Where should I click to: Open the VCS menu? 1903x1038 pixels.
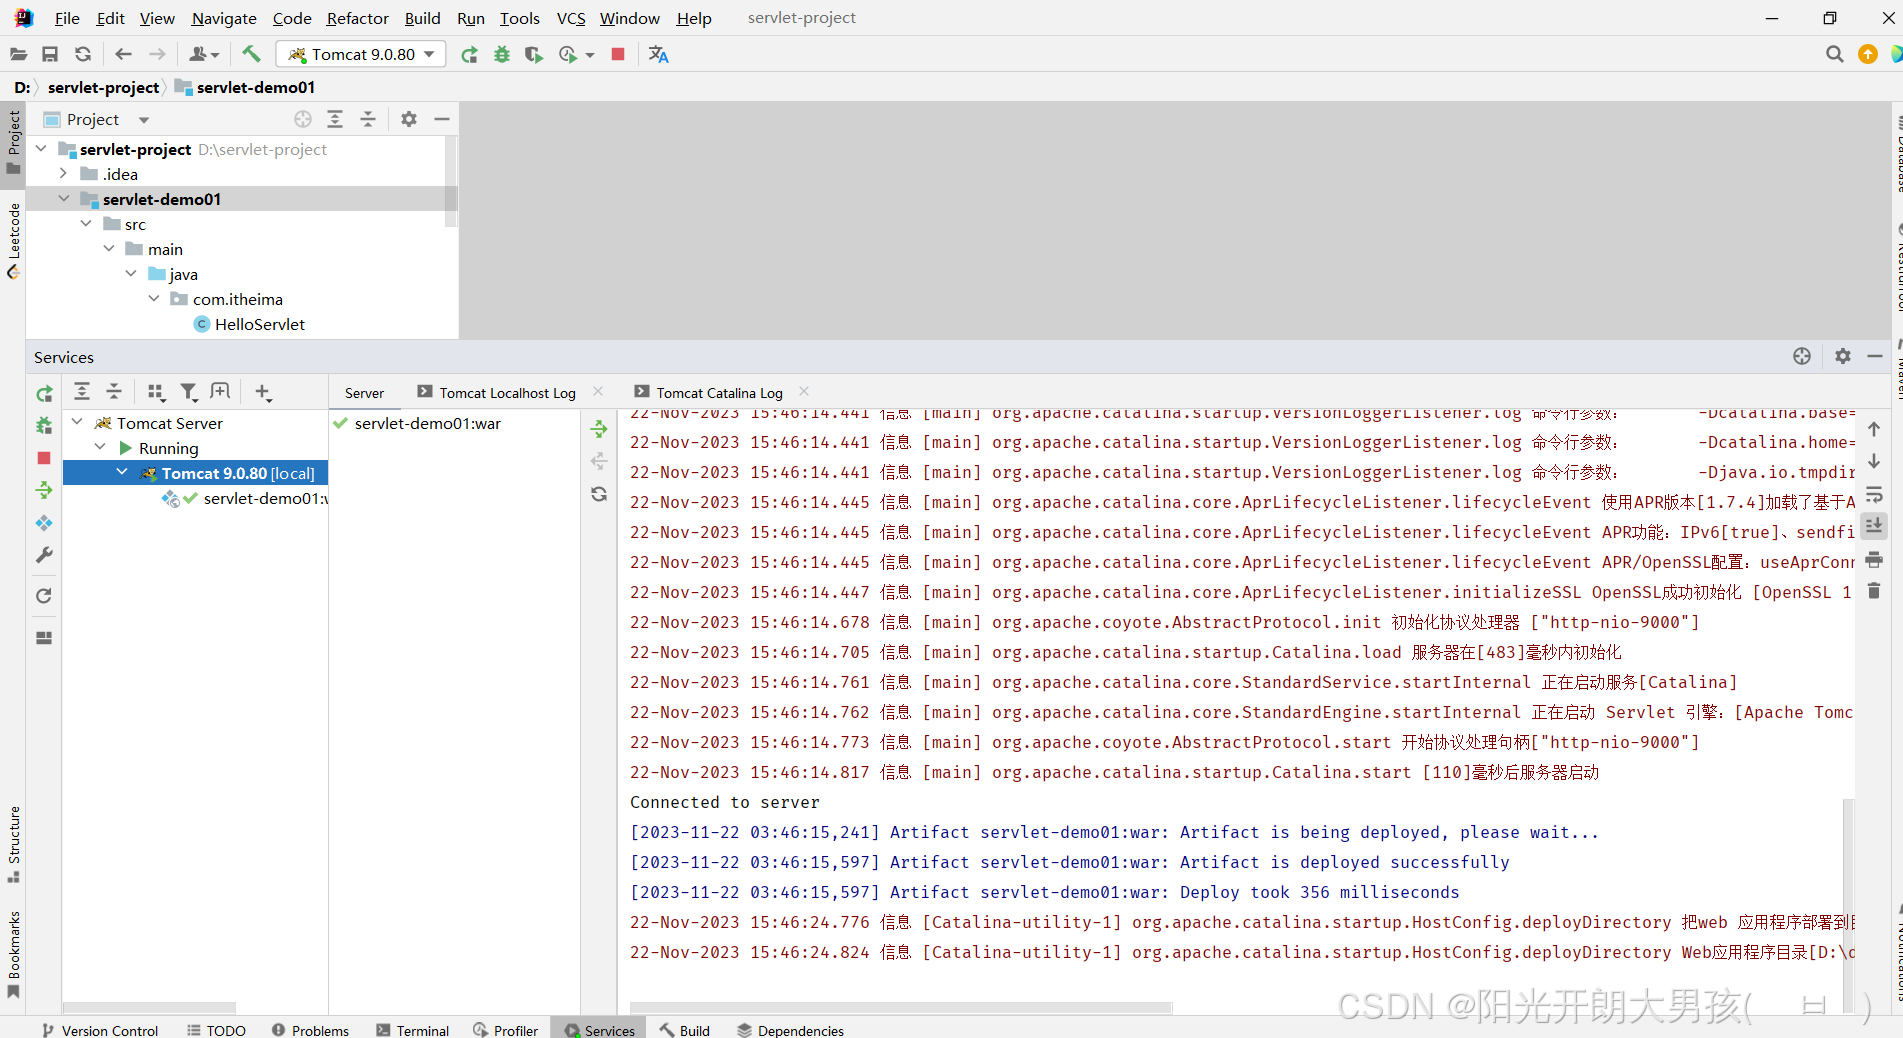[x=571, y=18]
